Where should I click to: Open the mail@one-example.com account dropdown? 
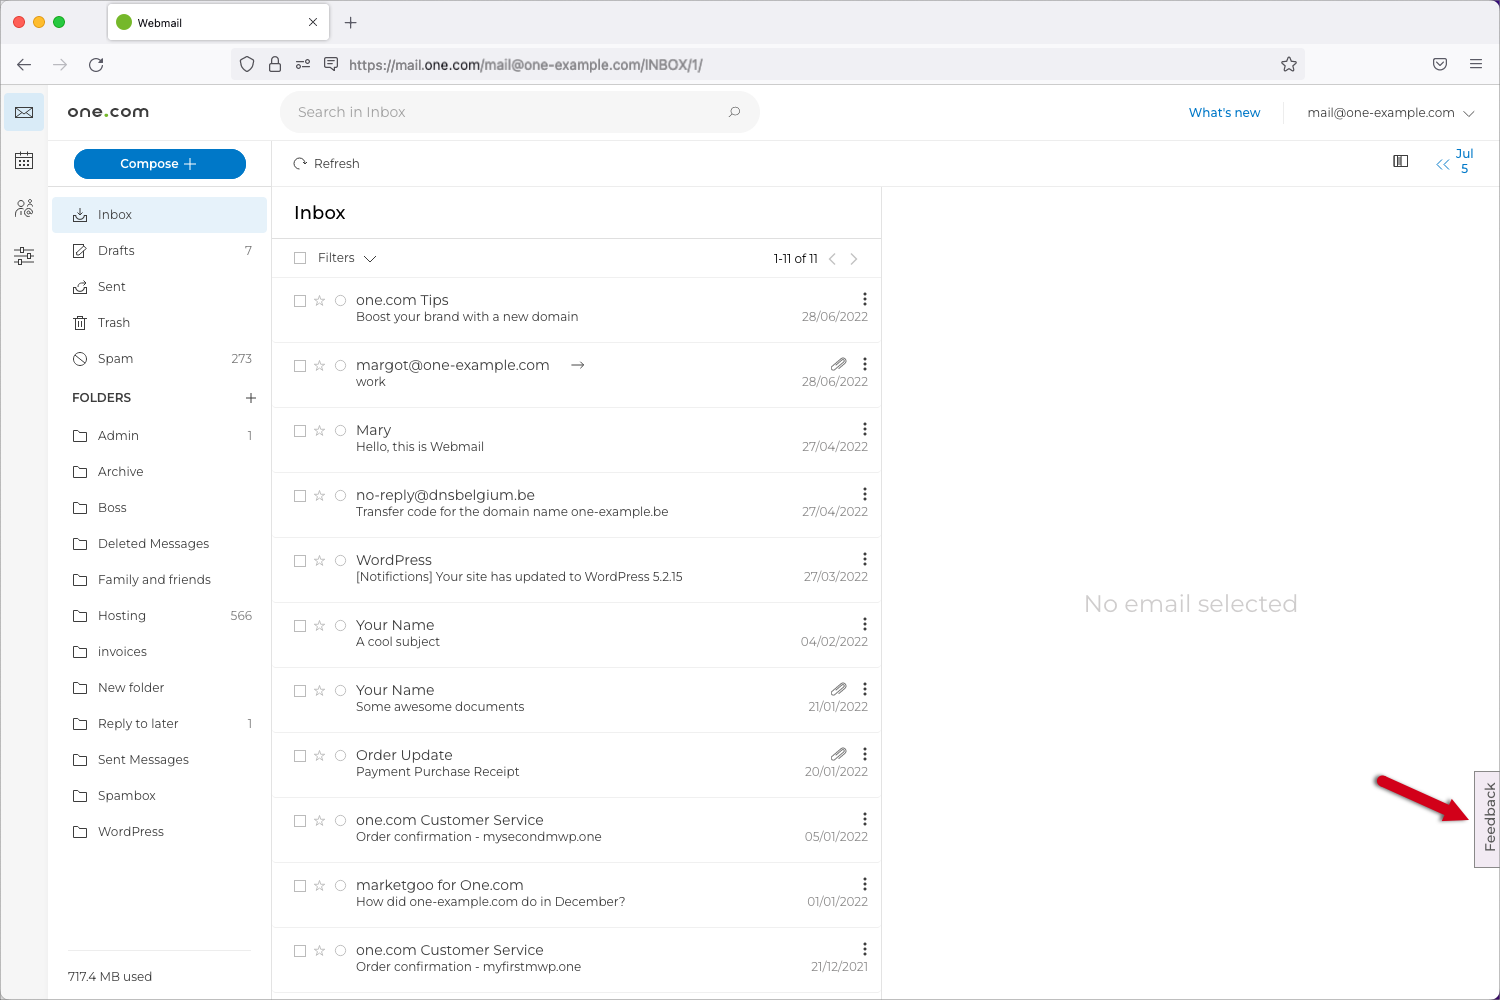[x=1390, y=113]
